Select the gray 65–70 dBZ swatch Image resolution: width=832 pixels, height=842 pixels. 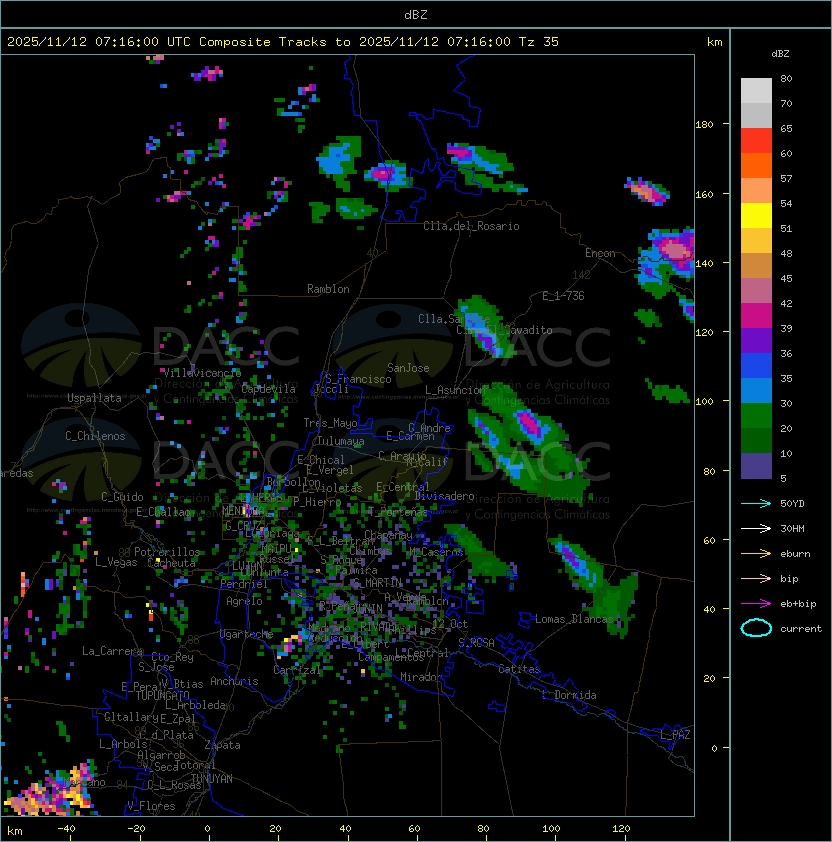[756, 115]
